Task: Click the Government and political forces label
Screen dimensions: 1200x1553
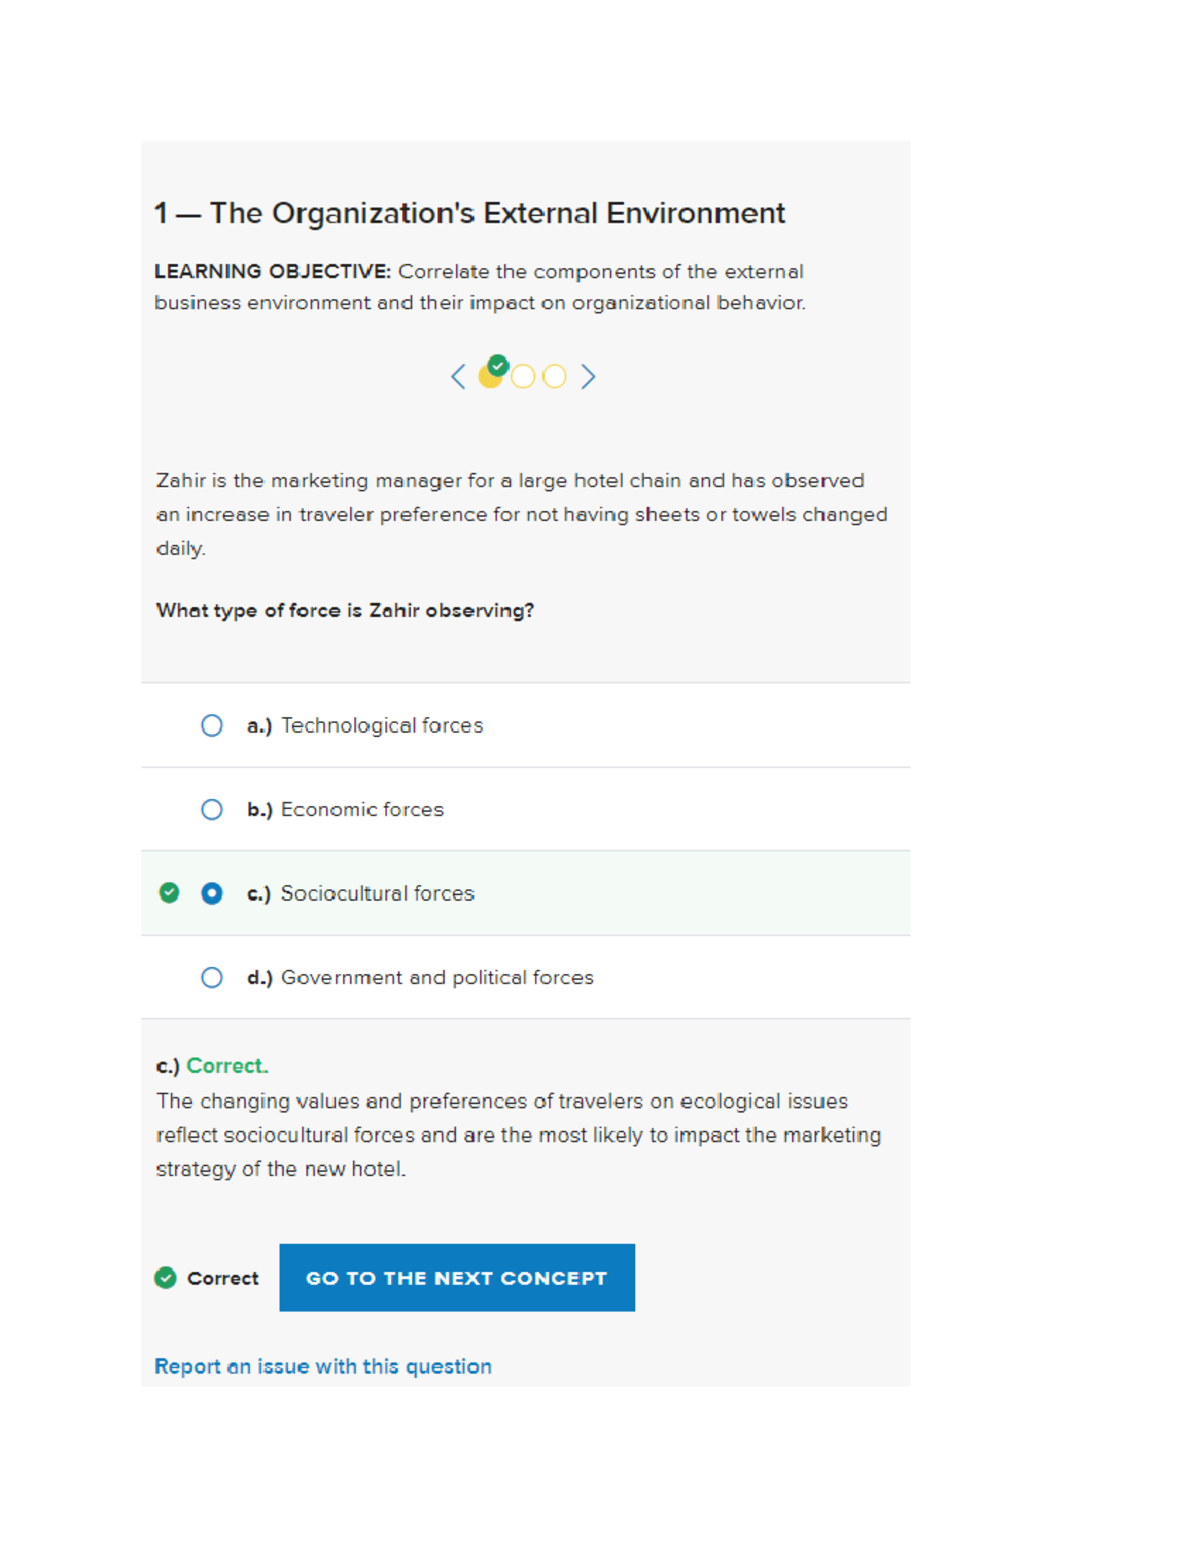Action: (x=437, y=978)
